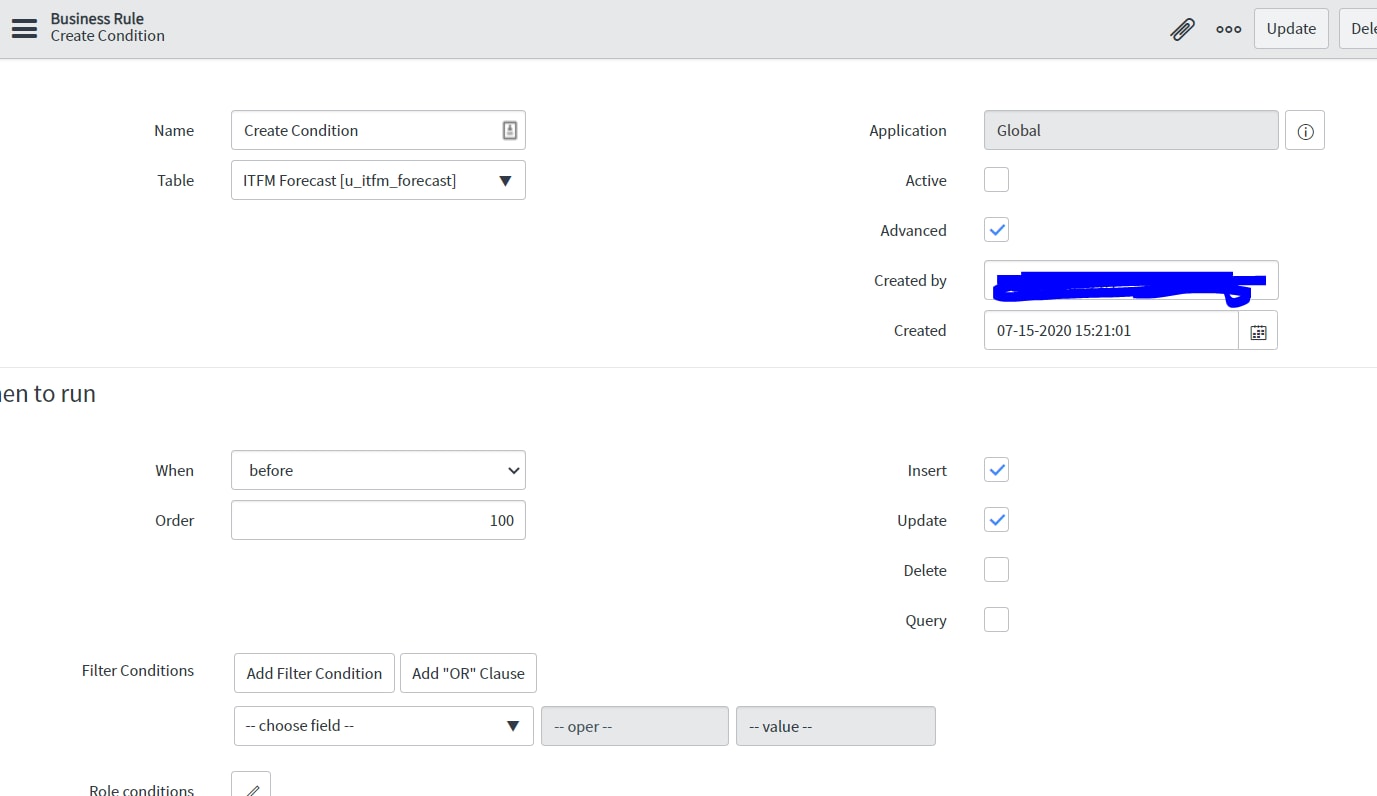Enable the Query checkbox

pos(996,620)
